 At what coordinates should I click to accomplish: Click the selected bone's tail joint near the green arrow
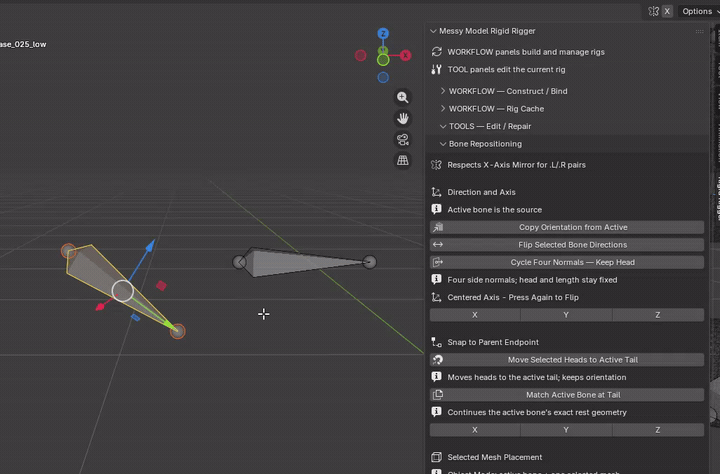[178, 331]
